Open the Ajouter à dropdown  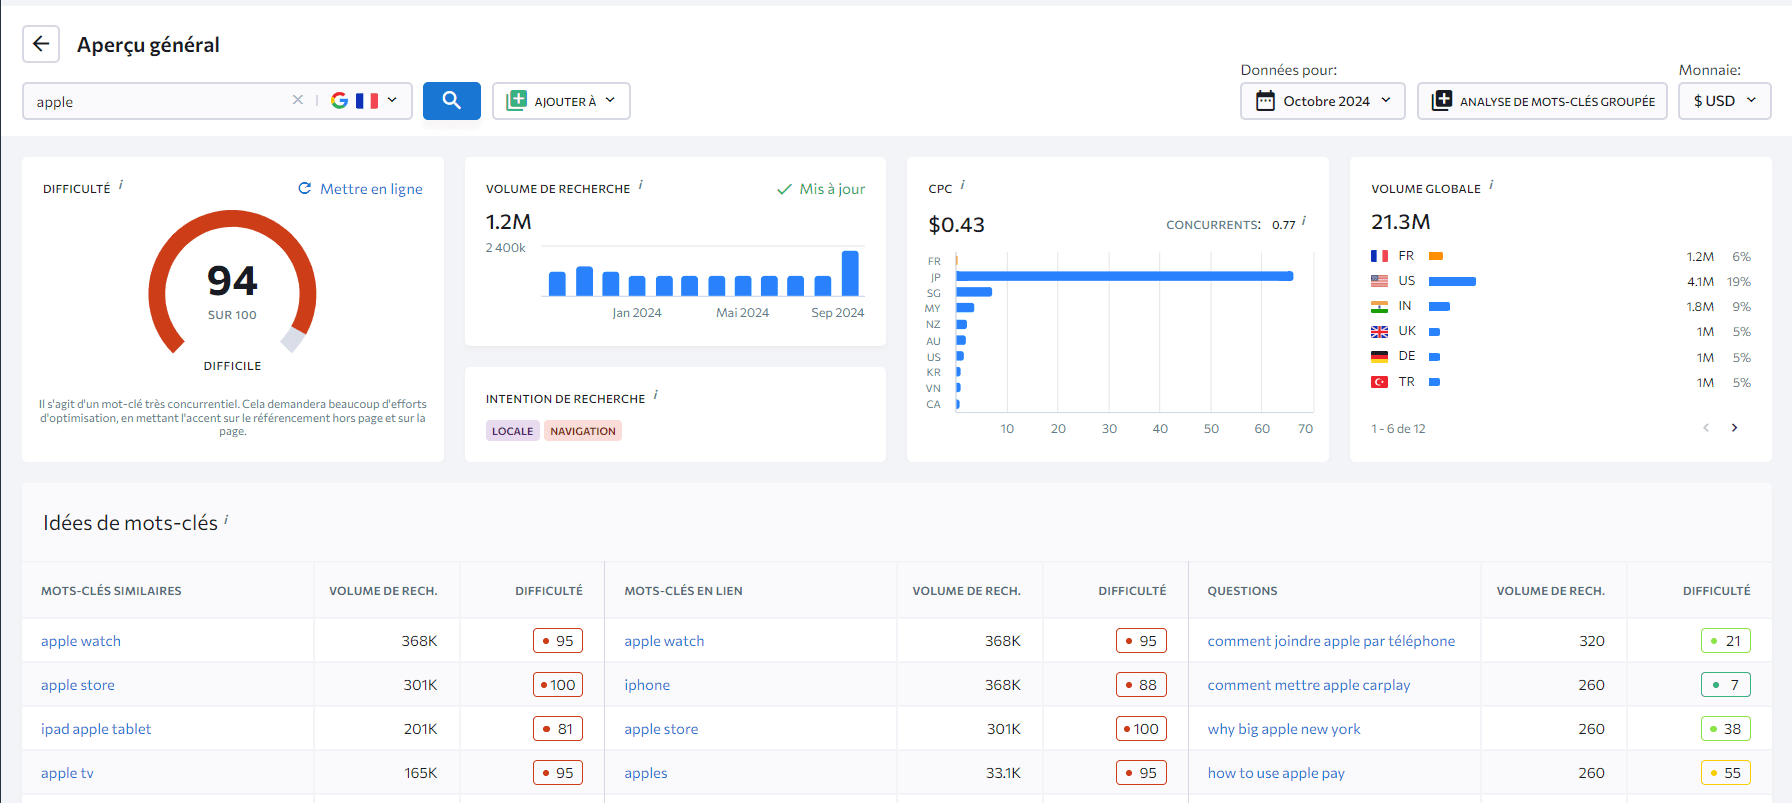click(561, 101)
